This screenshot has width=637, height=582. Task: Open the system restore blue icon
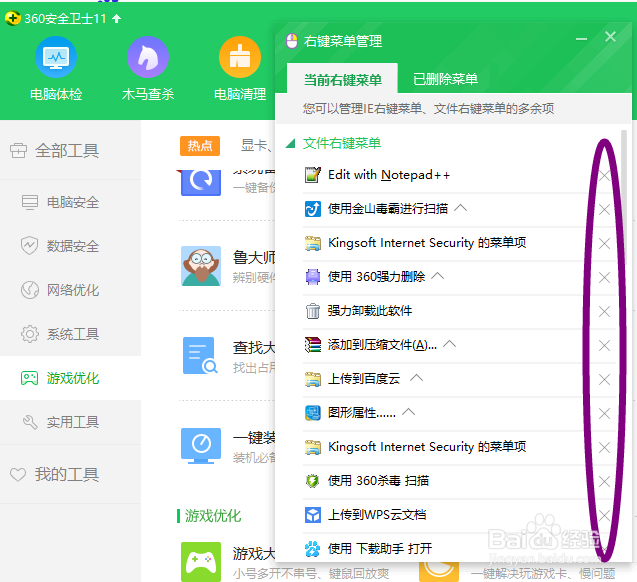(x=201, y=182)
